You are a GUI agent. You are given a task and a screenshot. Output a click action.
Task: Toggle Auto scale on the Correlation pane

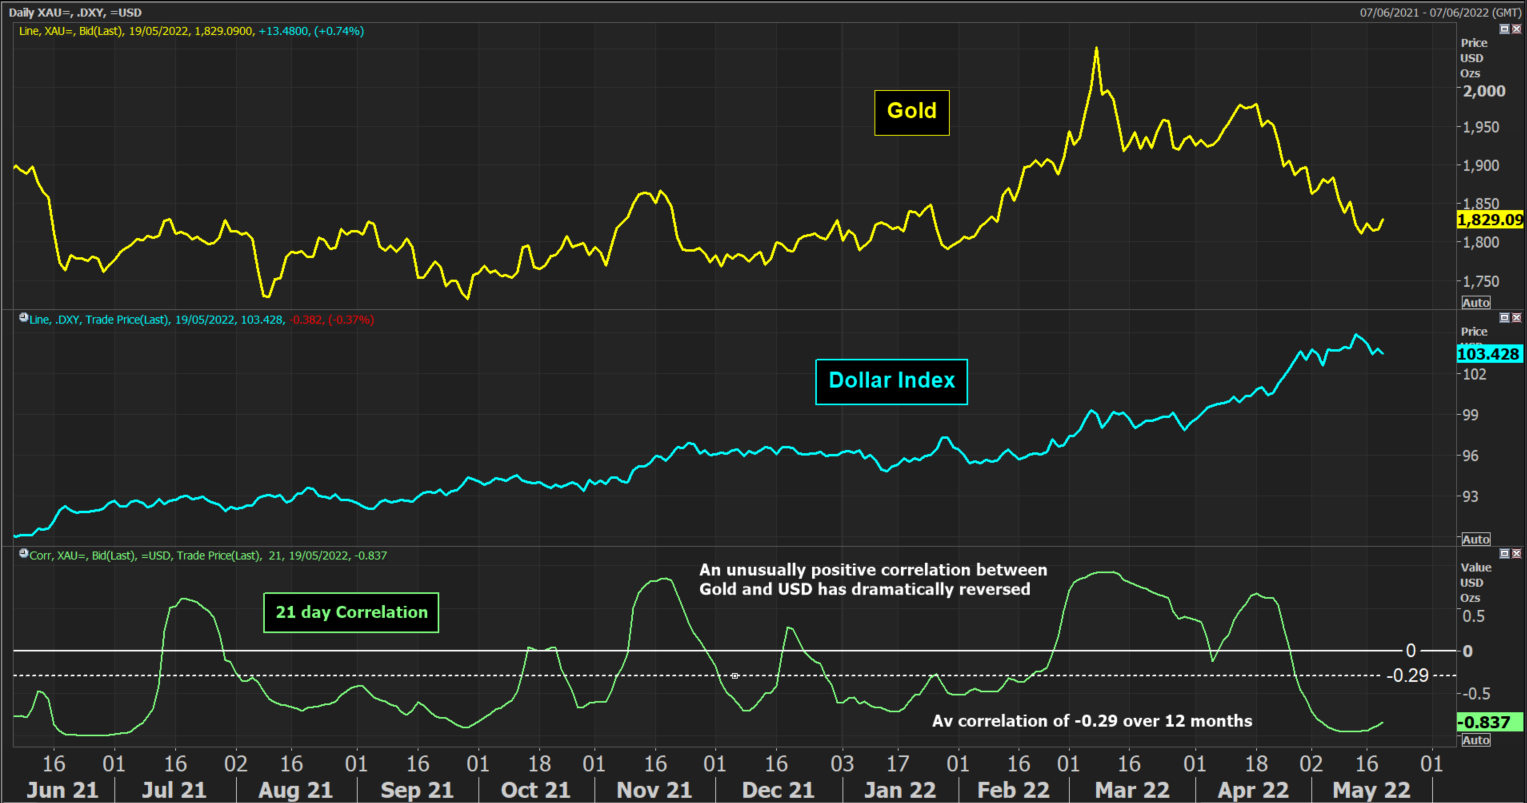pyautogui.click(x=1476, y=740)
